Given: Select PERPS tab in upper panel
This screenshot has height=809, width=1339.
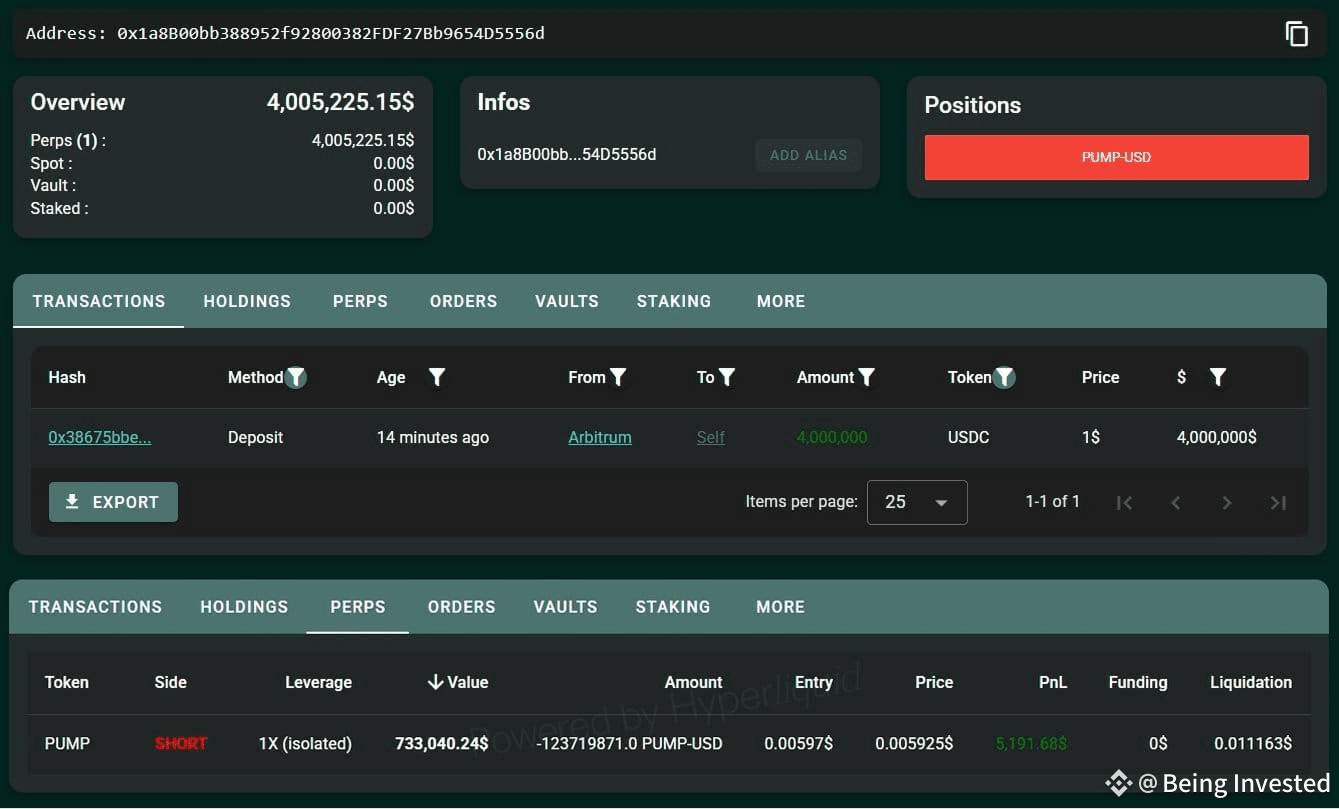Looking at the screenshot, I should click(x=360, y=301).
